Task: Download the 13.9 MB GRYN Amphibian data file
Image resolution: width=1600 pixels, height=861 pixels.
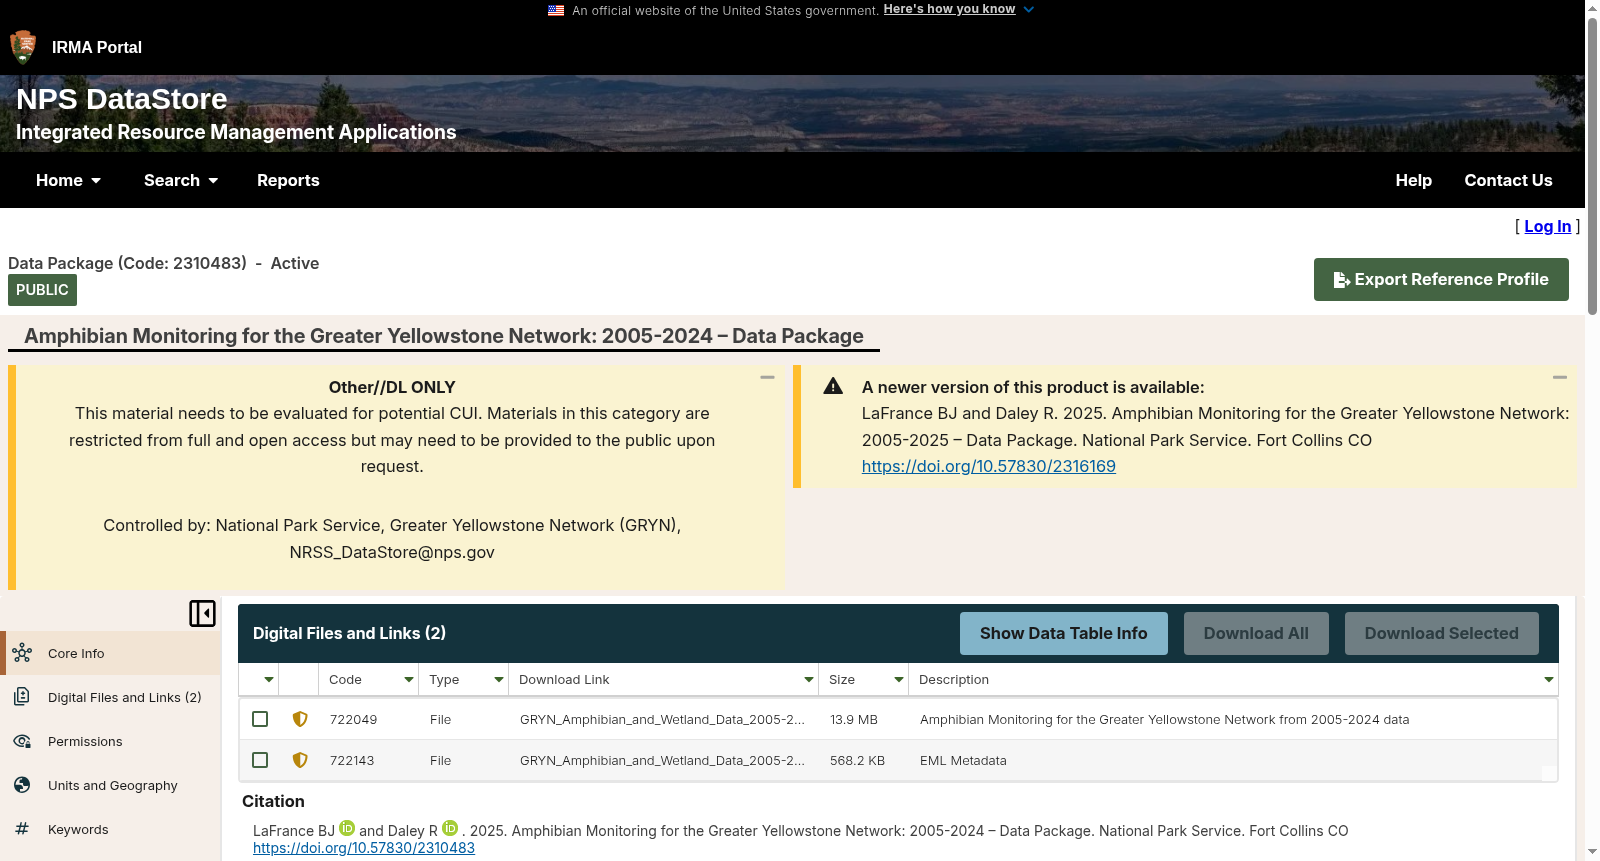Action: point(662,719)
